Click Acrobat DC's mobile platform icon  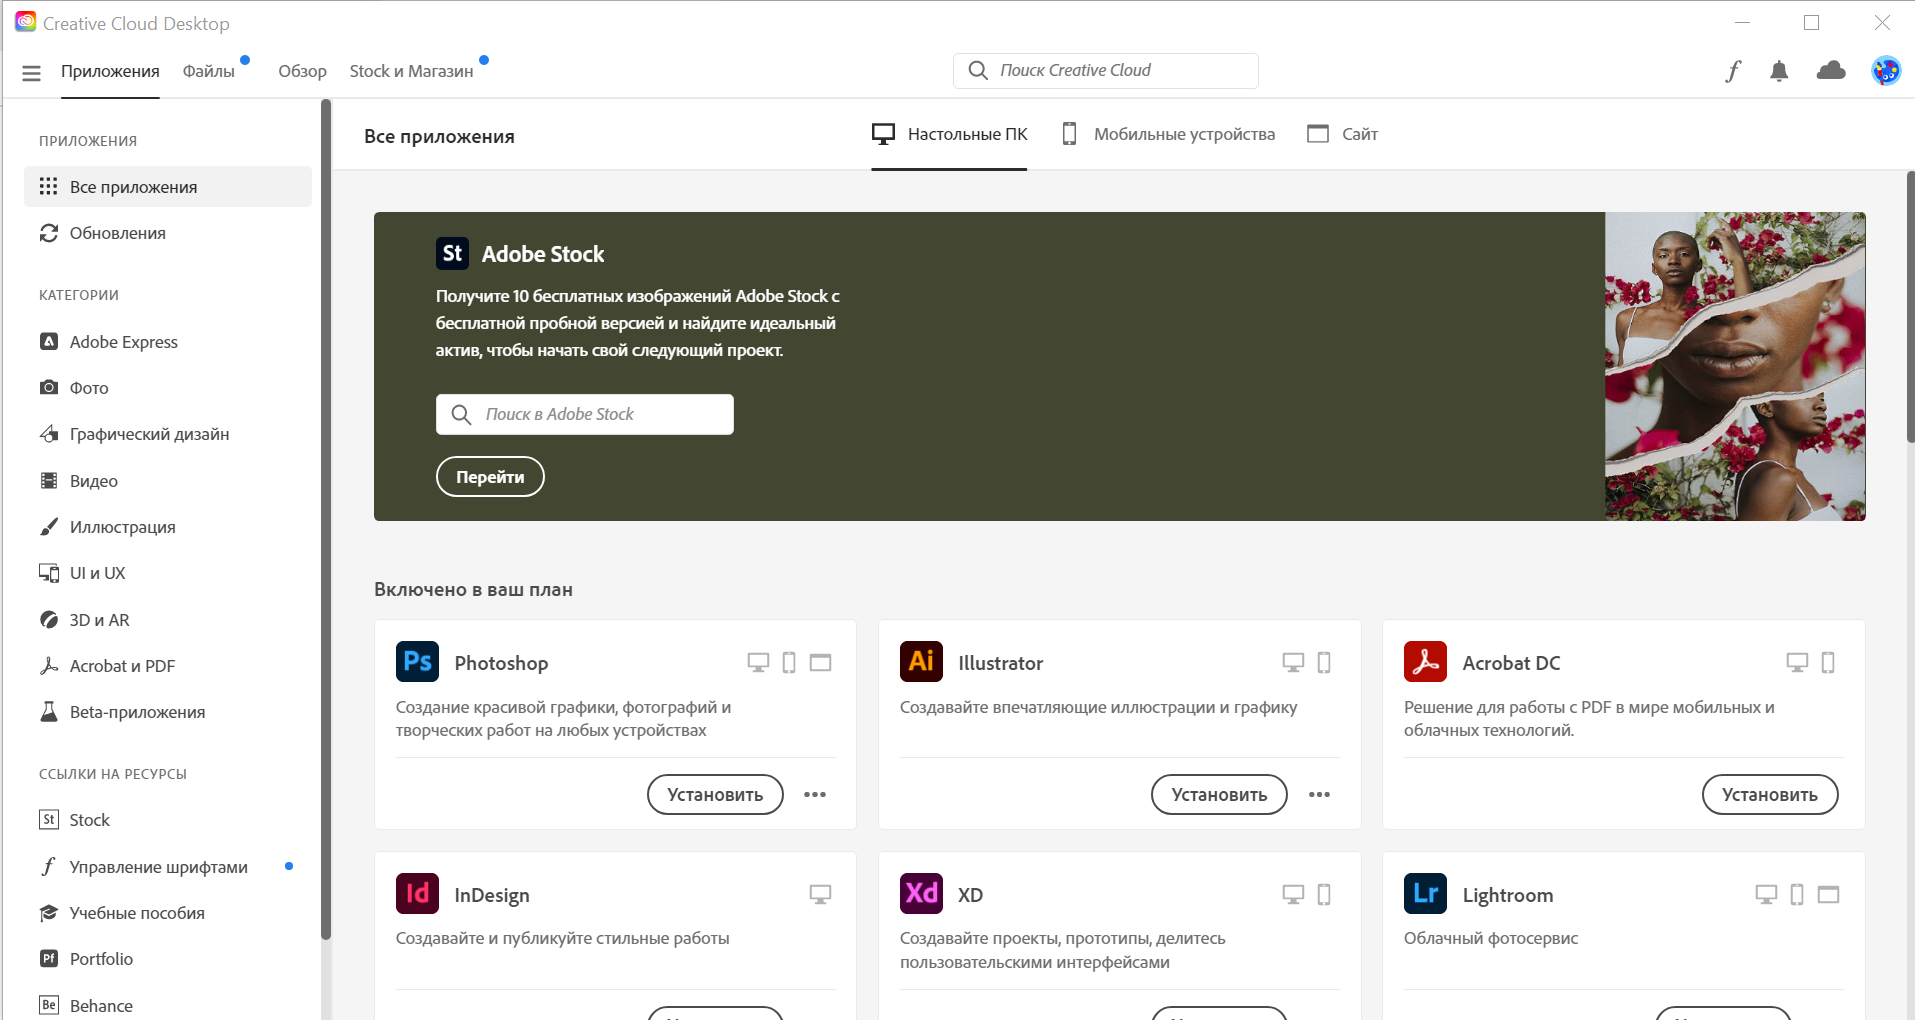click(x=1828, y=662)
